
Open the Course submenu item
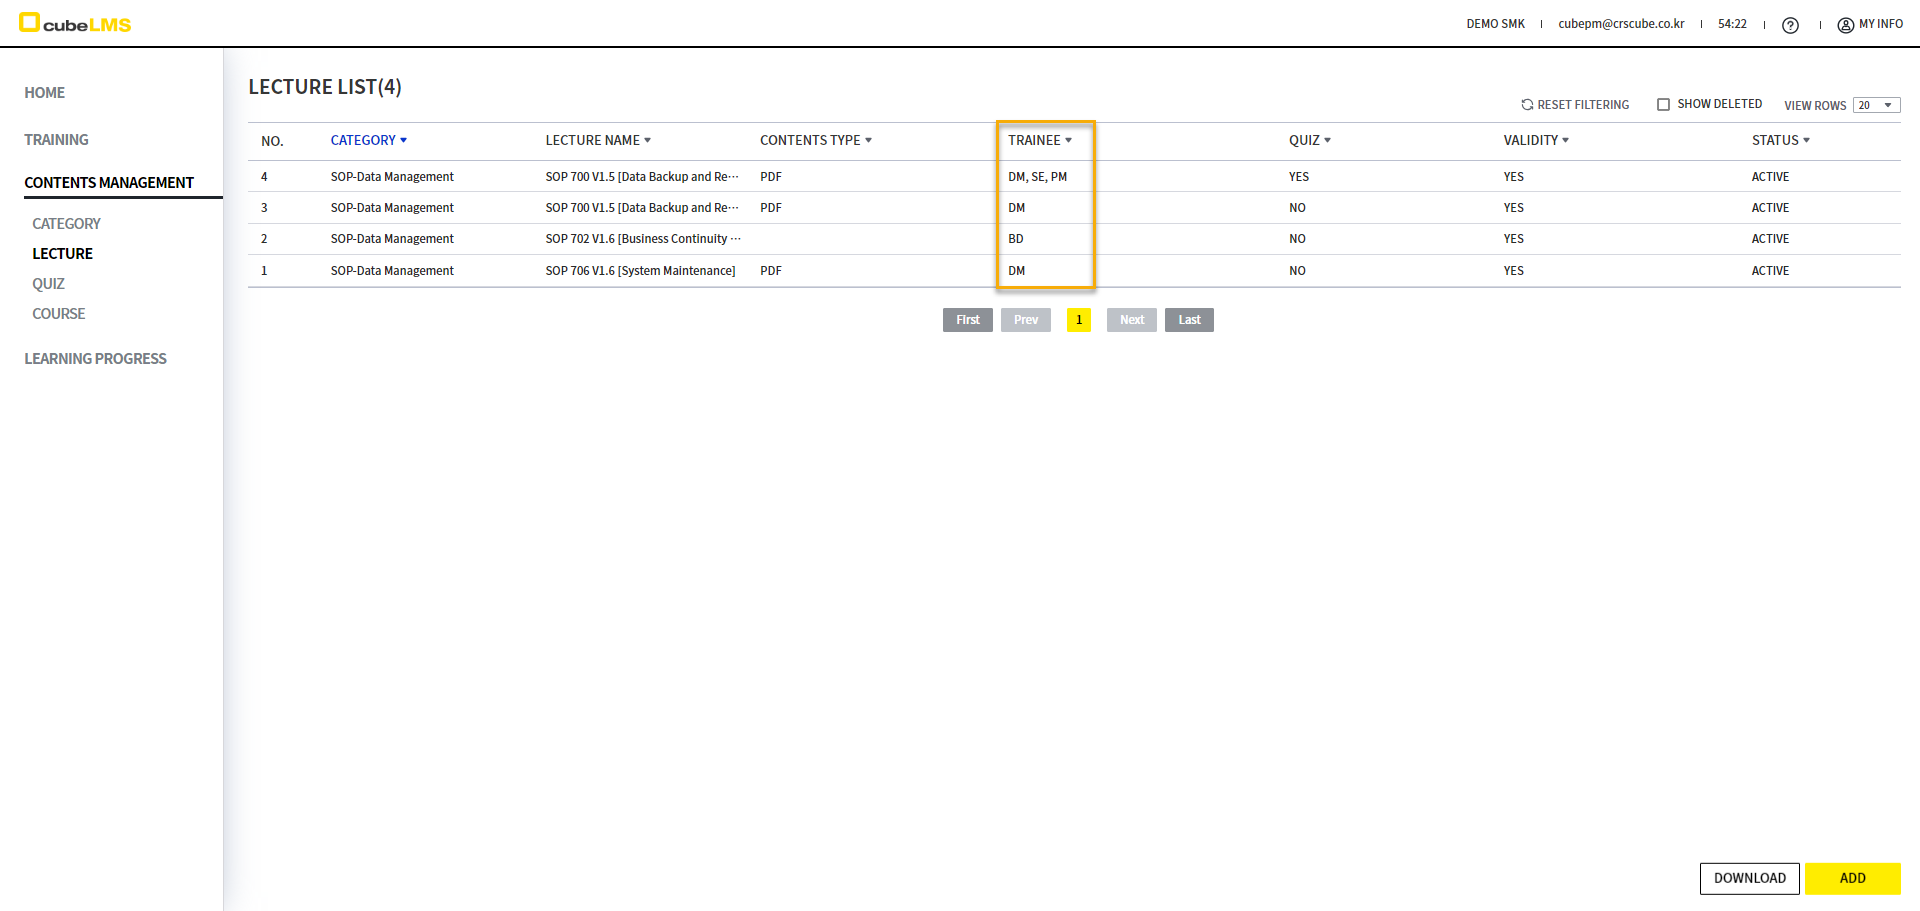(x=58, y=314)
